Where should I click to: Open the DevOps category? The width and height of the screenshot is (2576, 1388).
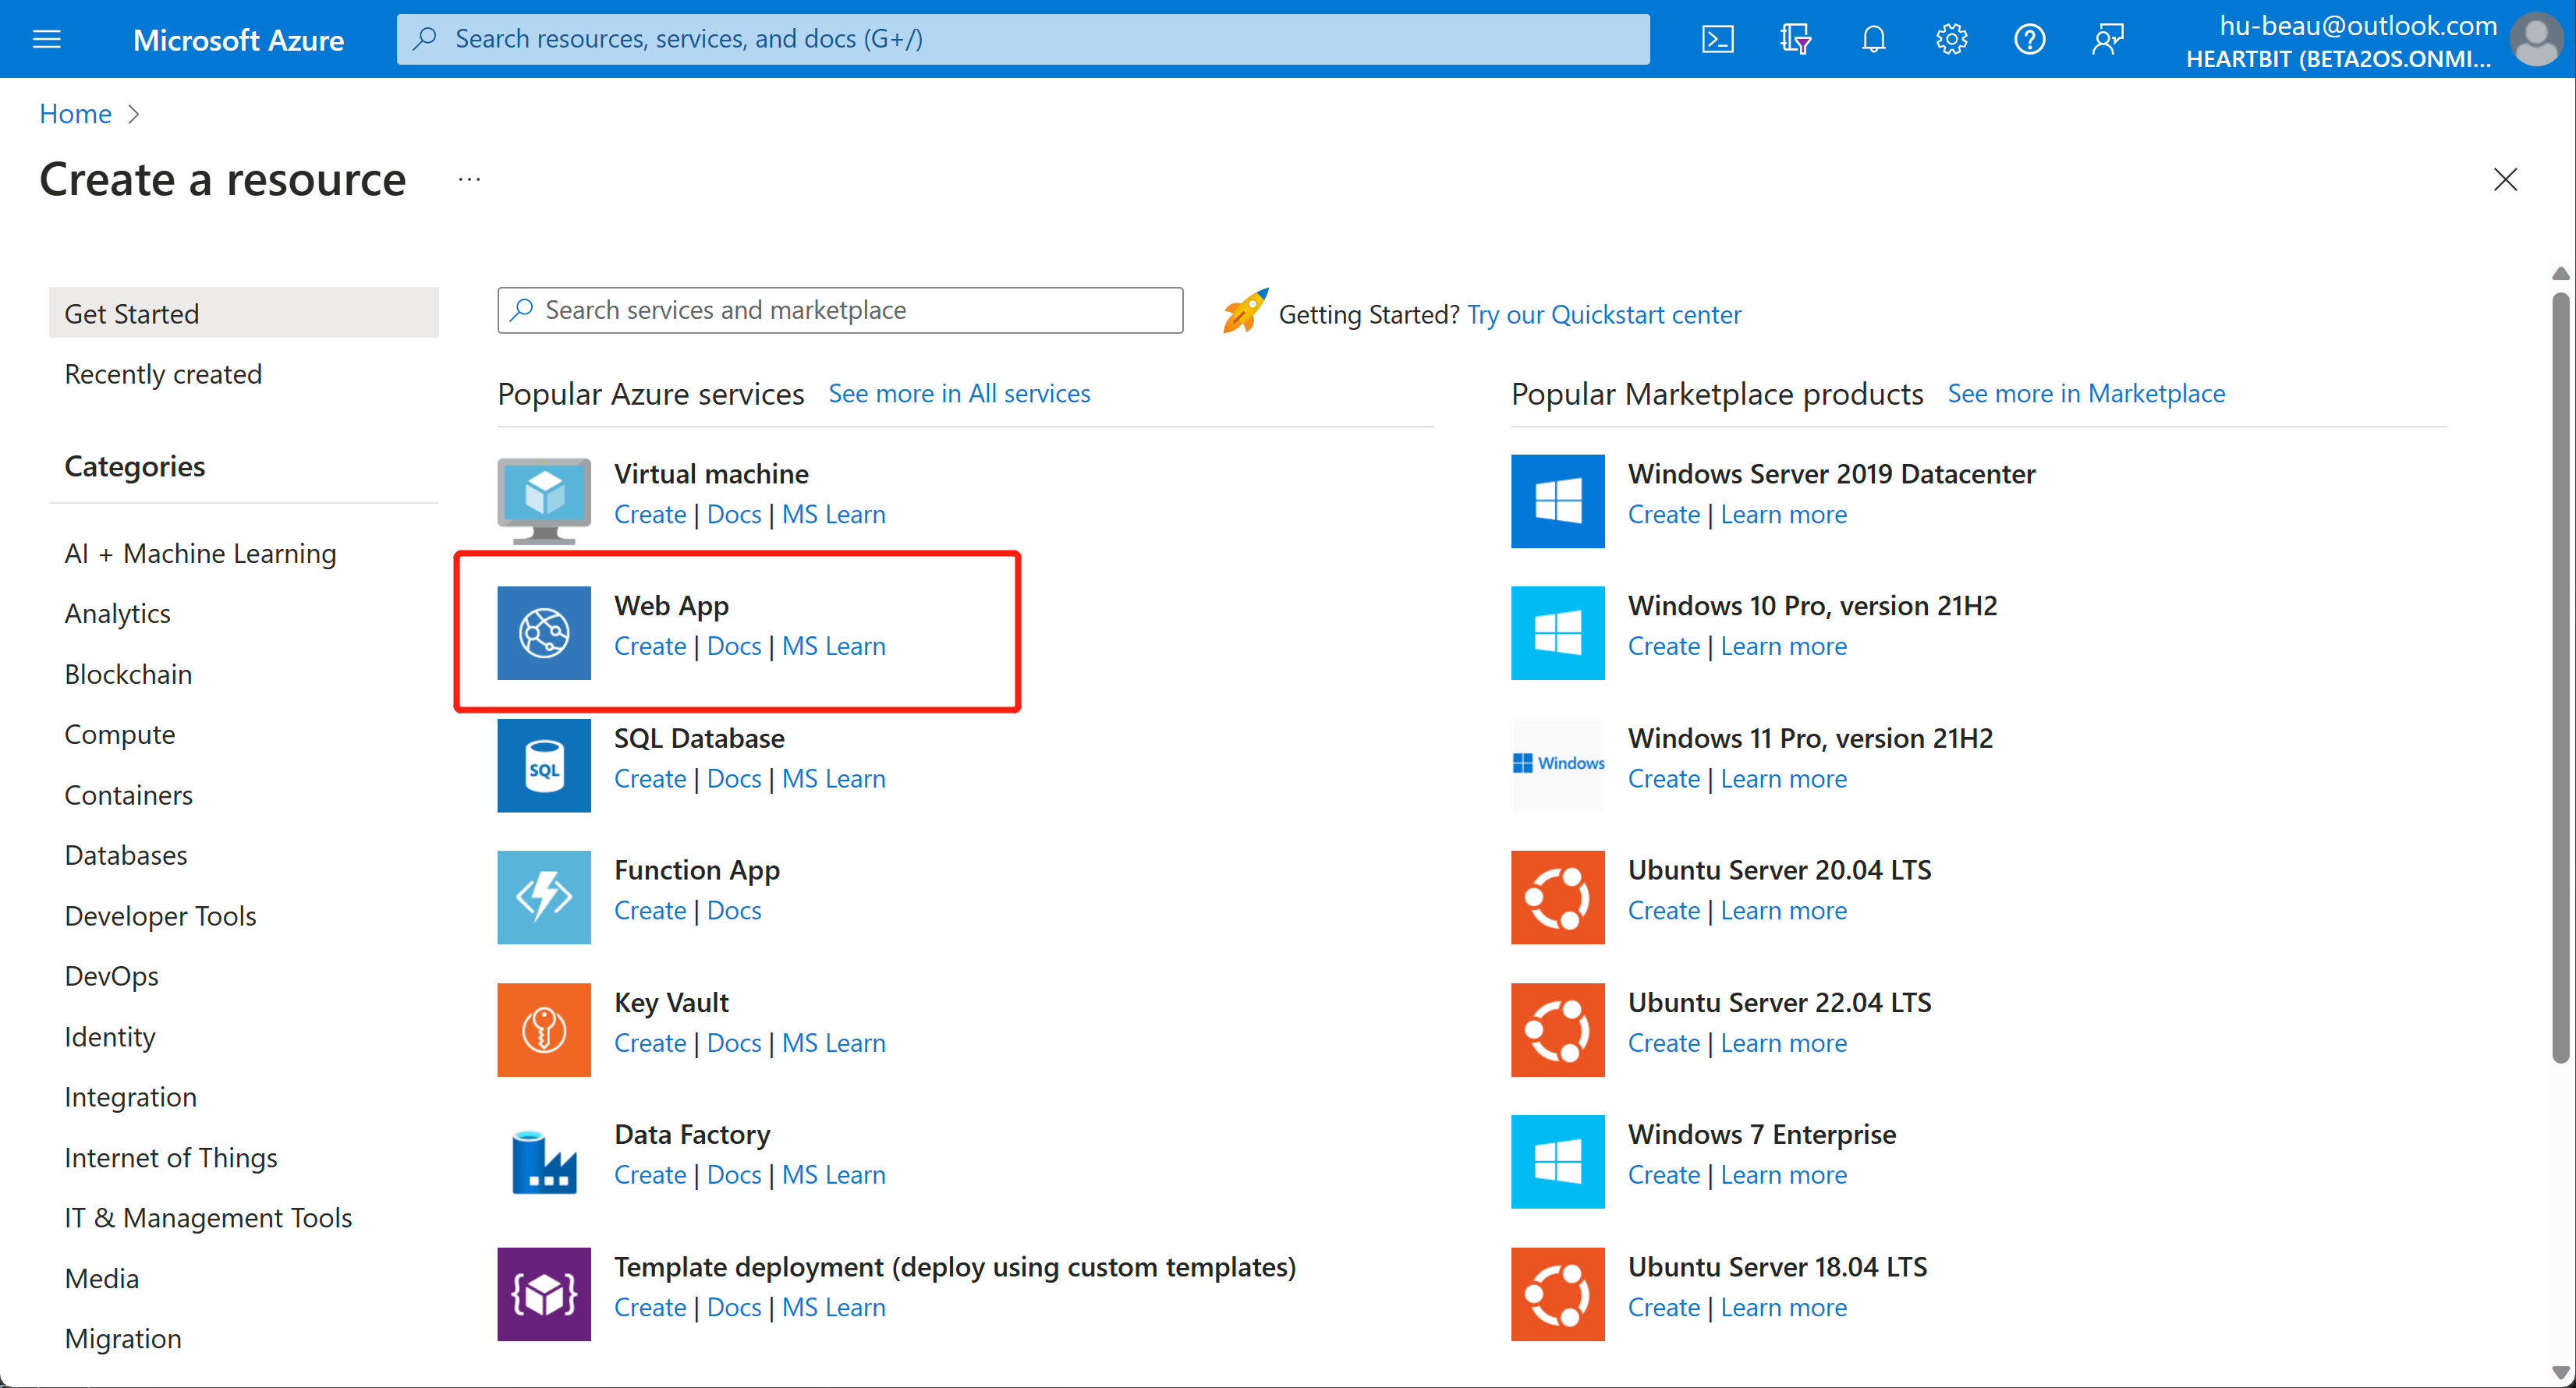111,976
